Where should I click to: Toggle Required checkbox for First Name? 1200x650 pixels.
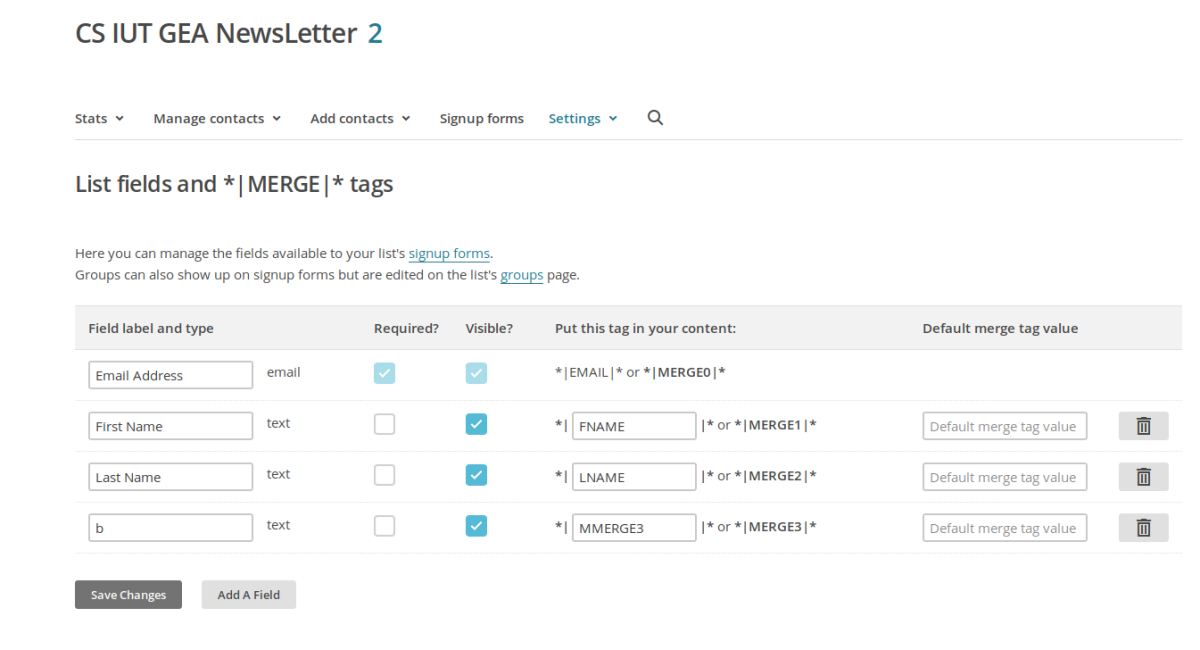coord(384,424)
